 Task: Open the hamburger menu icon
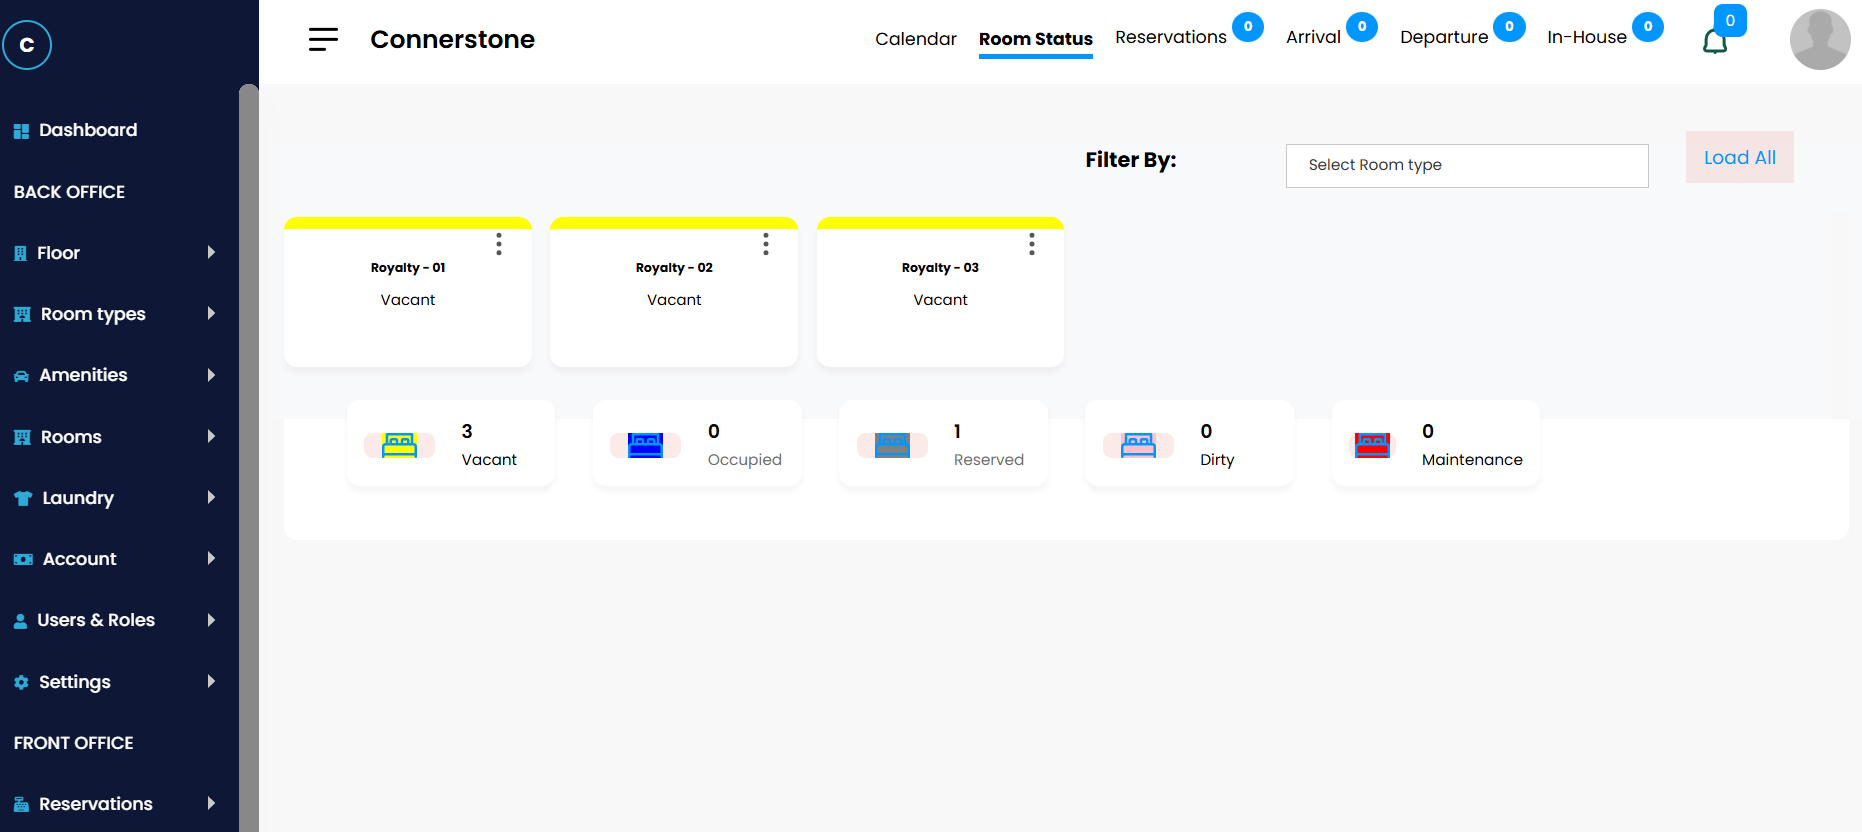(323, 39)
